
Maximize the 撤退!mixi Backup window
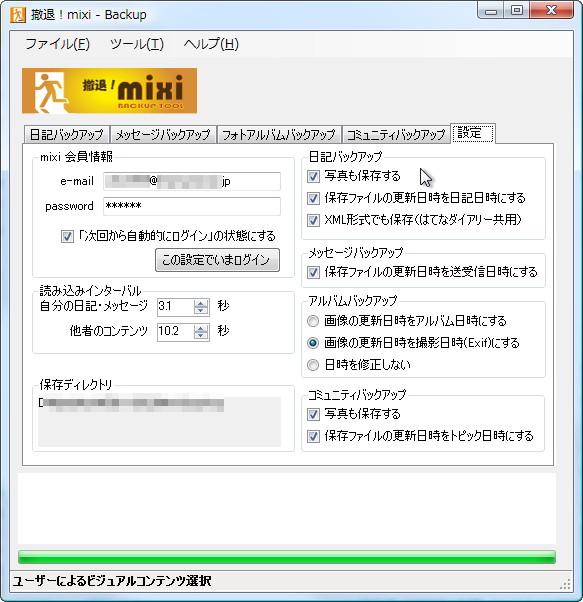[517, 10]
